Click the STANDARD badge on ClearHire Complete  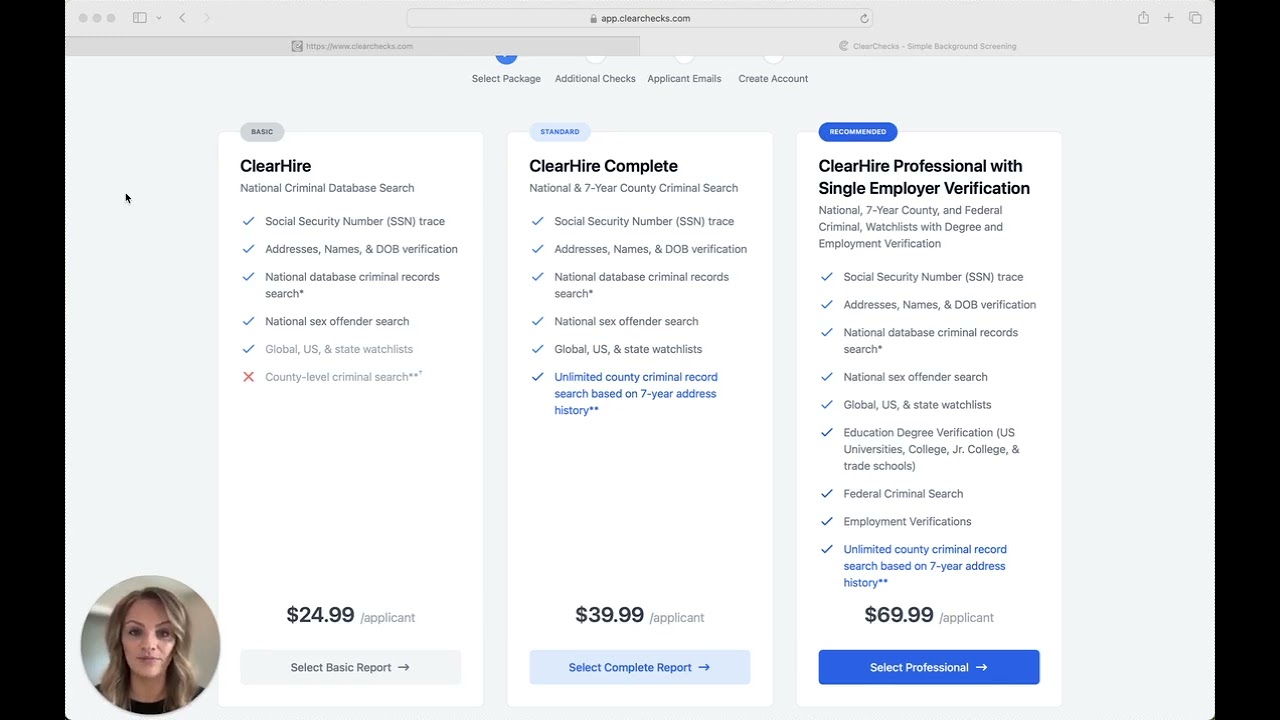click(560, 132)
